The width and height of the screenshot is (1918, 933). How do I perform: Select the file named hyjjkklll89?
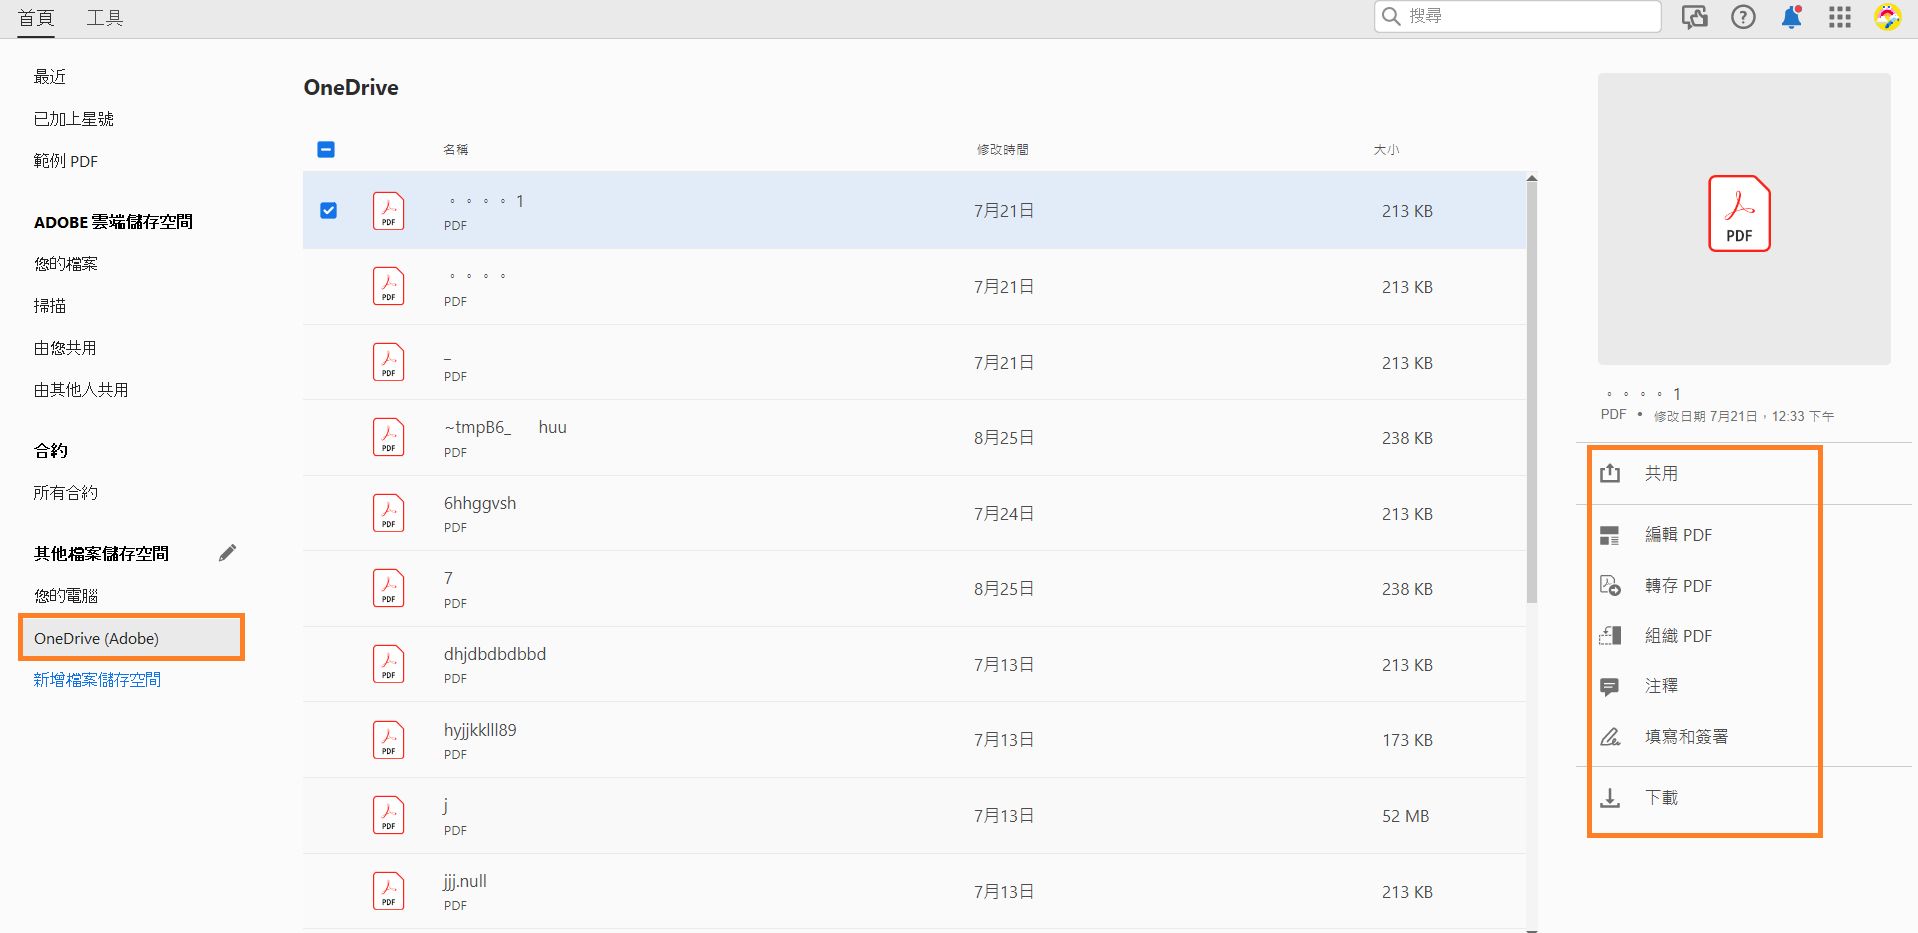pyautogui.click(x=480, y=730)
